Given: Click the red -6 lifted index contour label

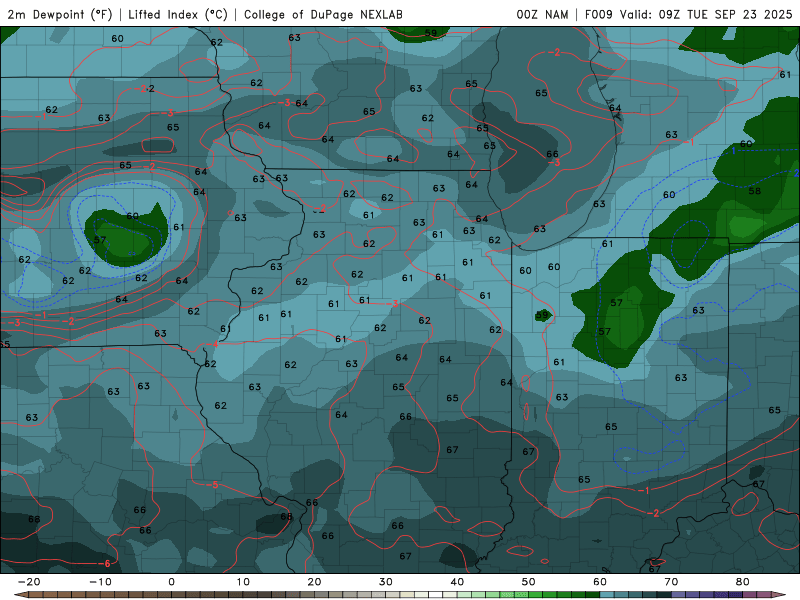Looking at the screenshot, I should pos(105,563).
